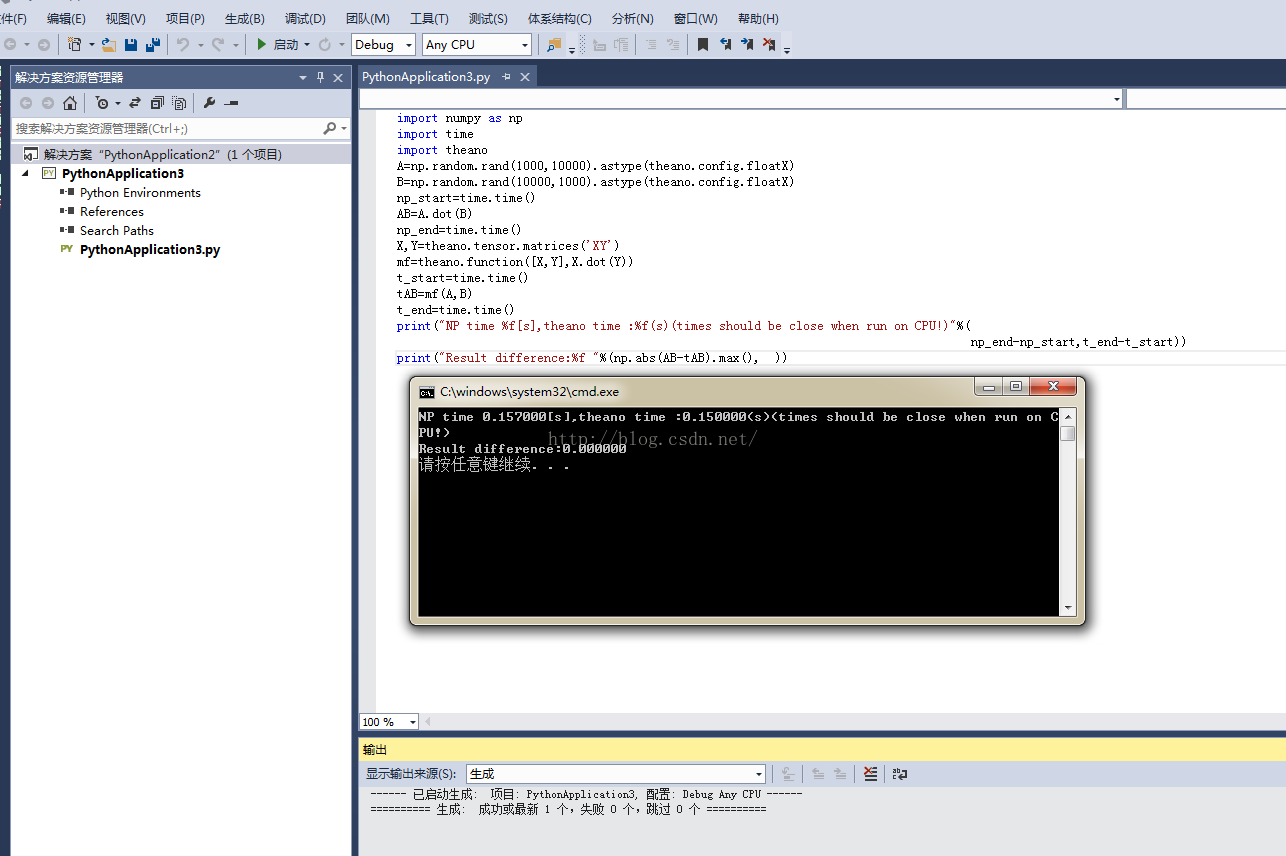The width and height of the screenshot is (1286, 856).
Task: Select Search Paths tree item
Action: pyautogui.click(x=117, y=230)
